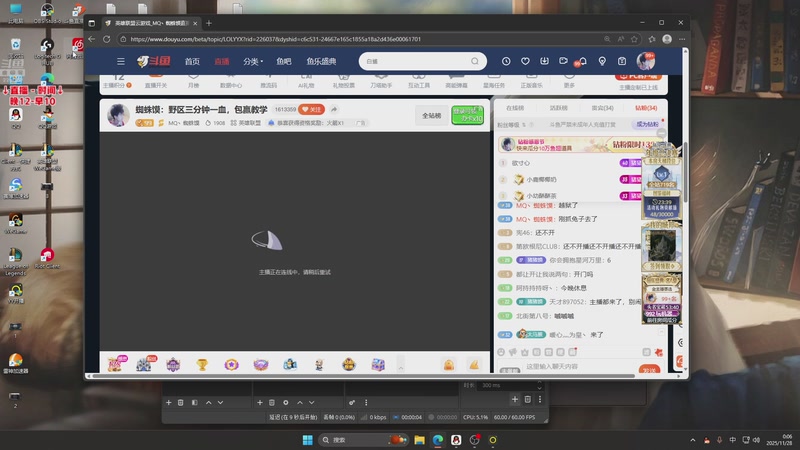Open 正版音乐 in streamer toolbar
The width and height of the screenshot is (800, 450).
[532, 82]
